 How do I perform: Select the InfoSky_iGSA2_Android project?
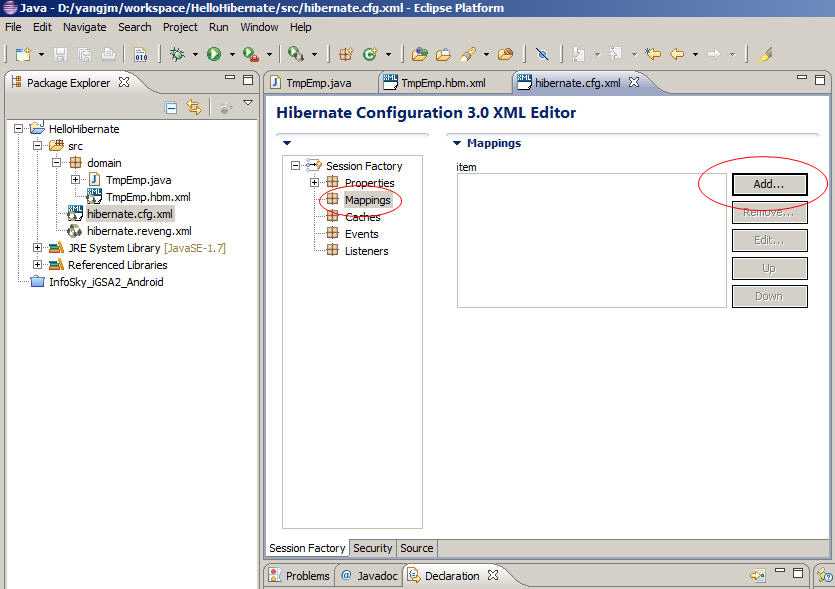coord(106,282)
